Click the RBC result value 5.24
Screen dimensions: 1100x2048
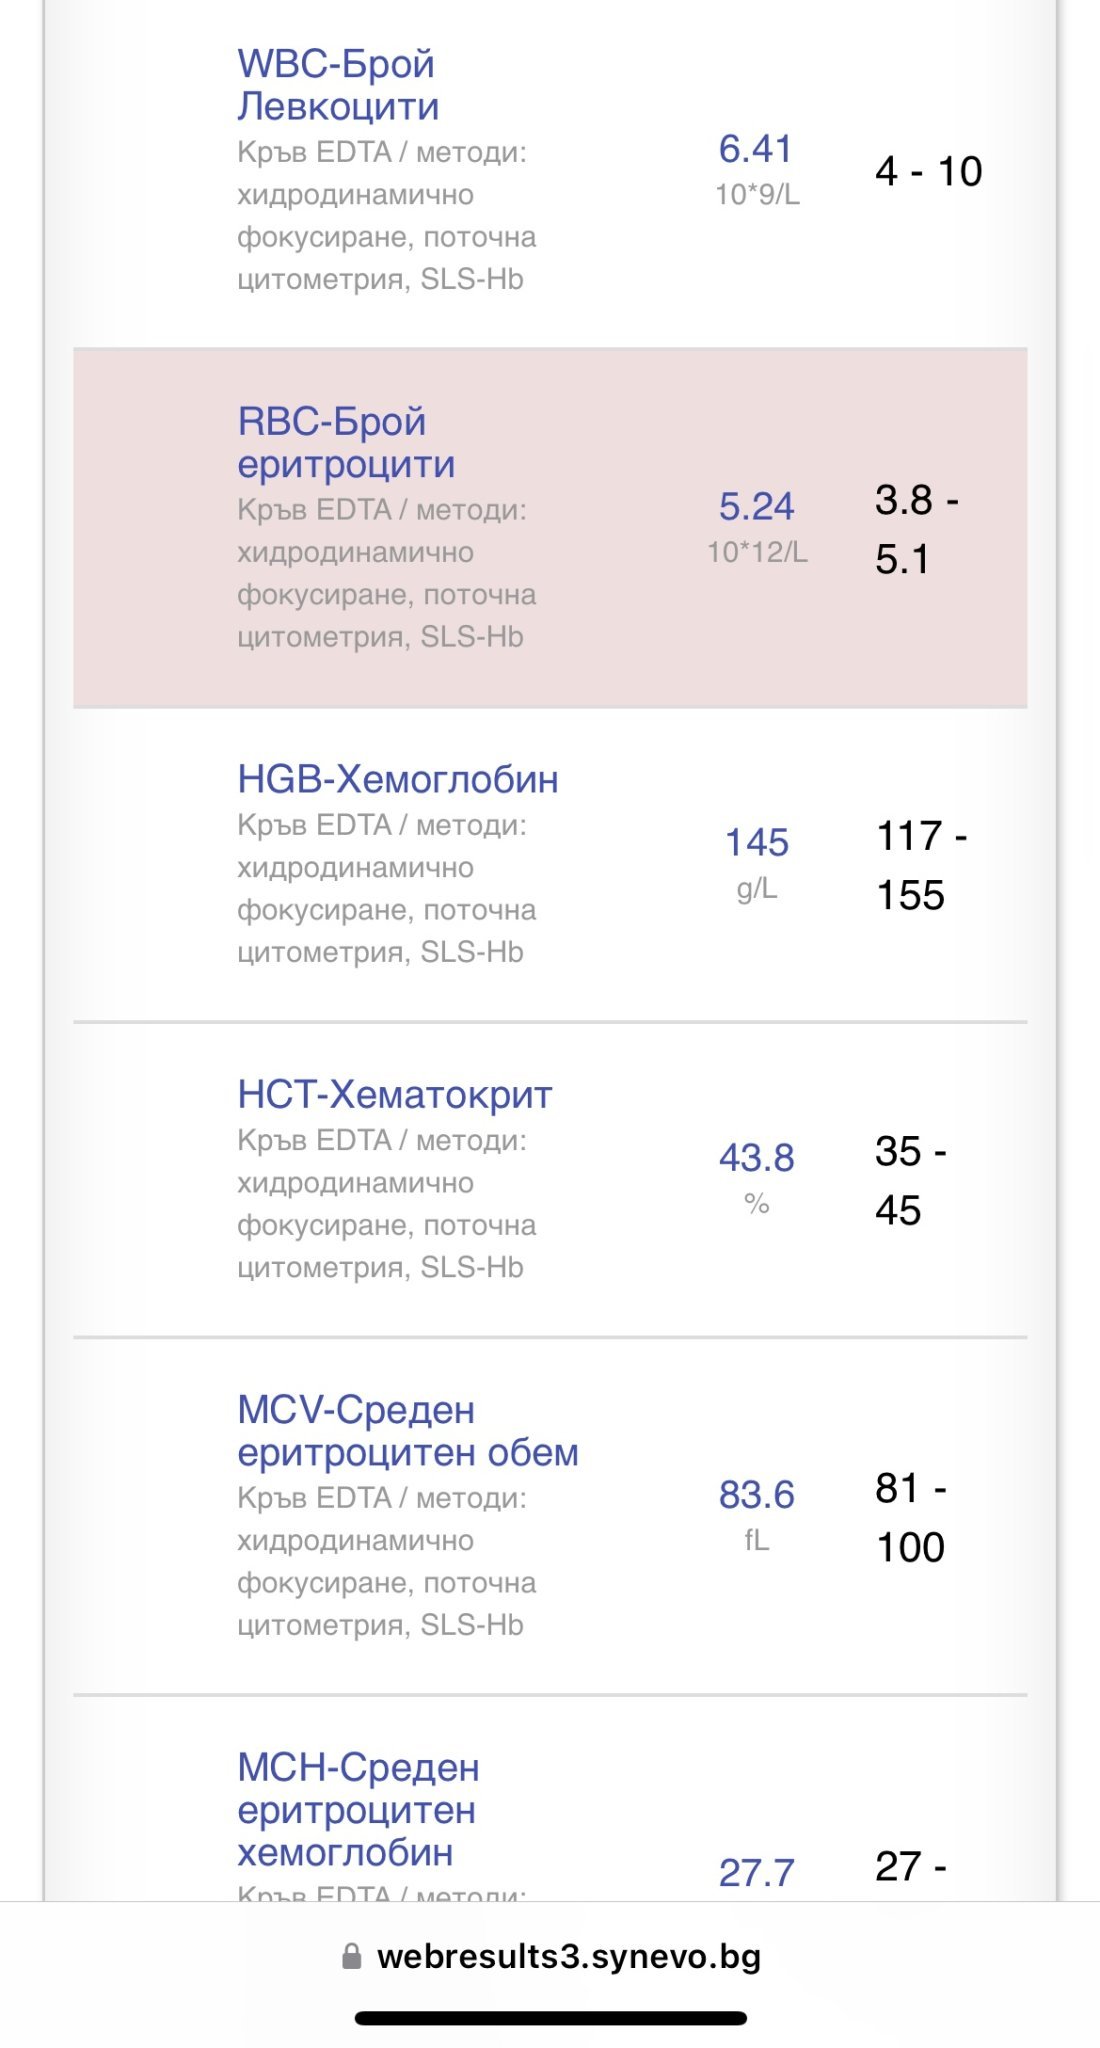point(756,506)
